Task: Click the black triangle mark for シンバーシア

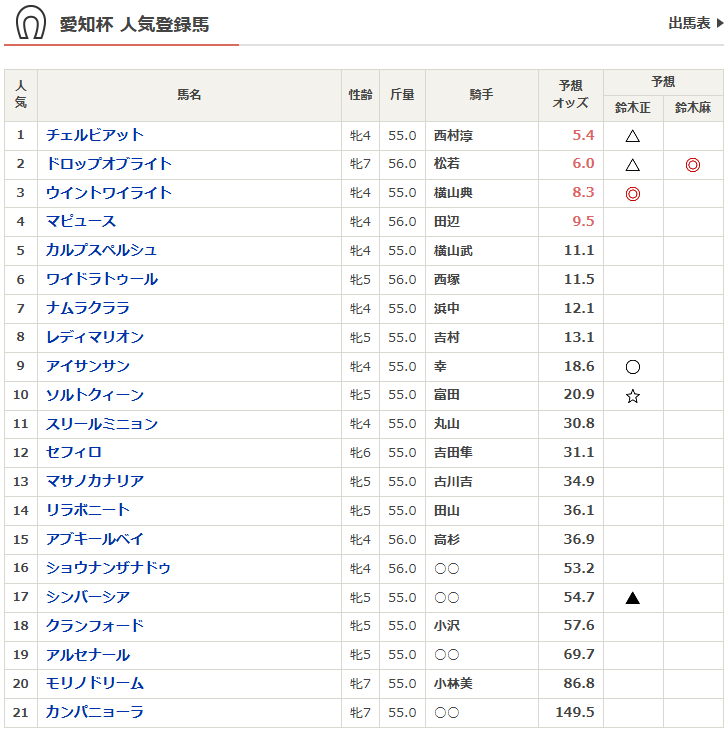Action: [632, 598]
